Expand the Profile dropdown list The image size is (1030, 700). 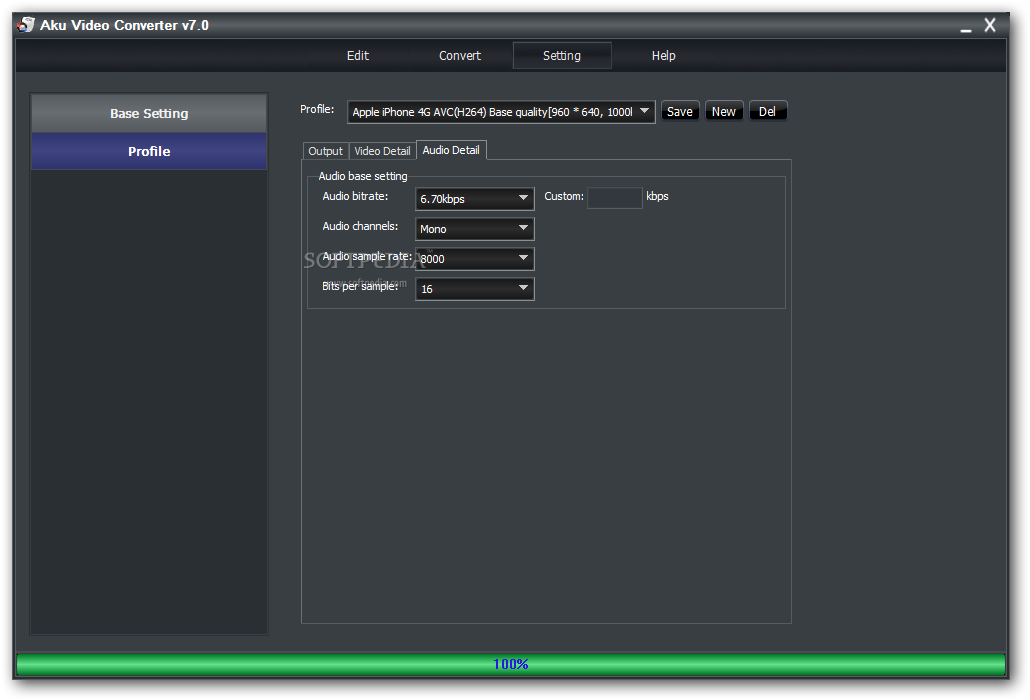501,112
